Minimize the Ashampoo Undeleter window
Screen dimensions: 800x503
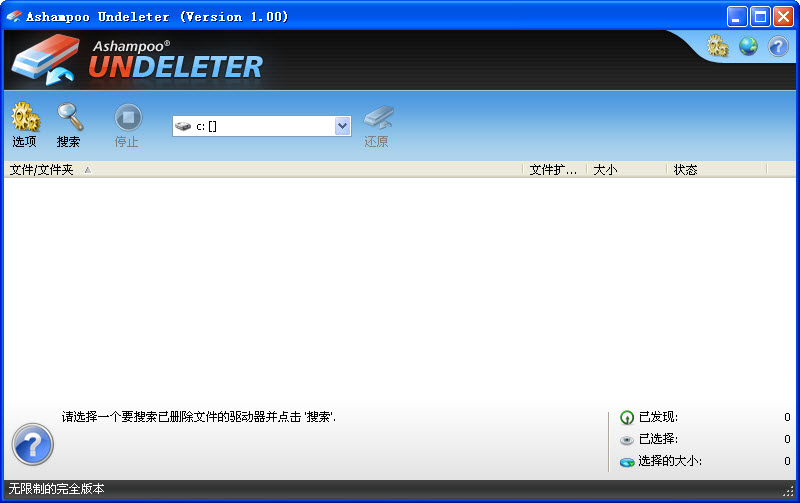tap(738, 16)
